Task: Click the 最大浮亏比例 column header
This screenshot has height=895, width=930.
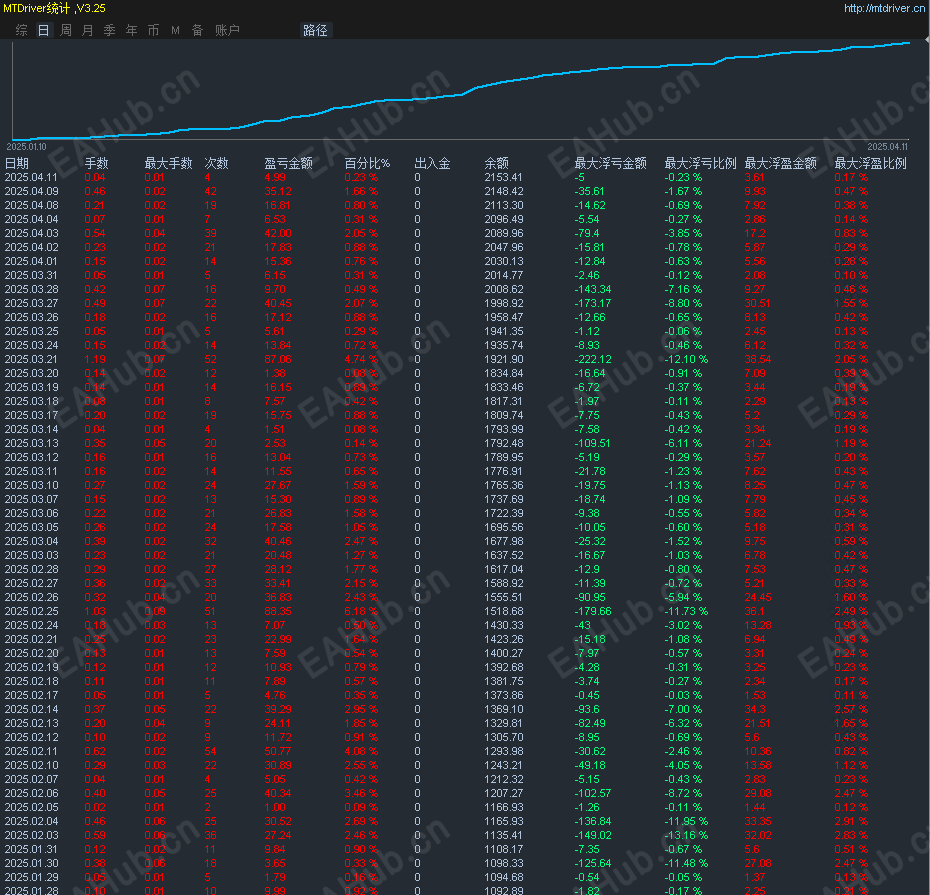Action: [x=700, y=163]
